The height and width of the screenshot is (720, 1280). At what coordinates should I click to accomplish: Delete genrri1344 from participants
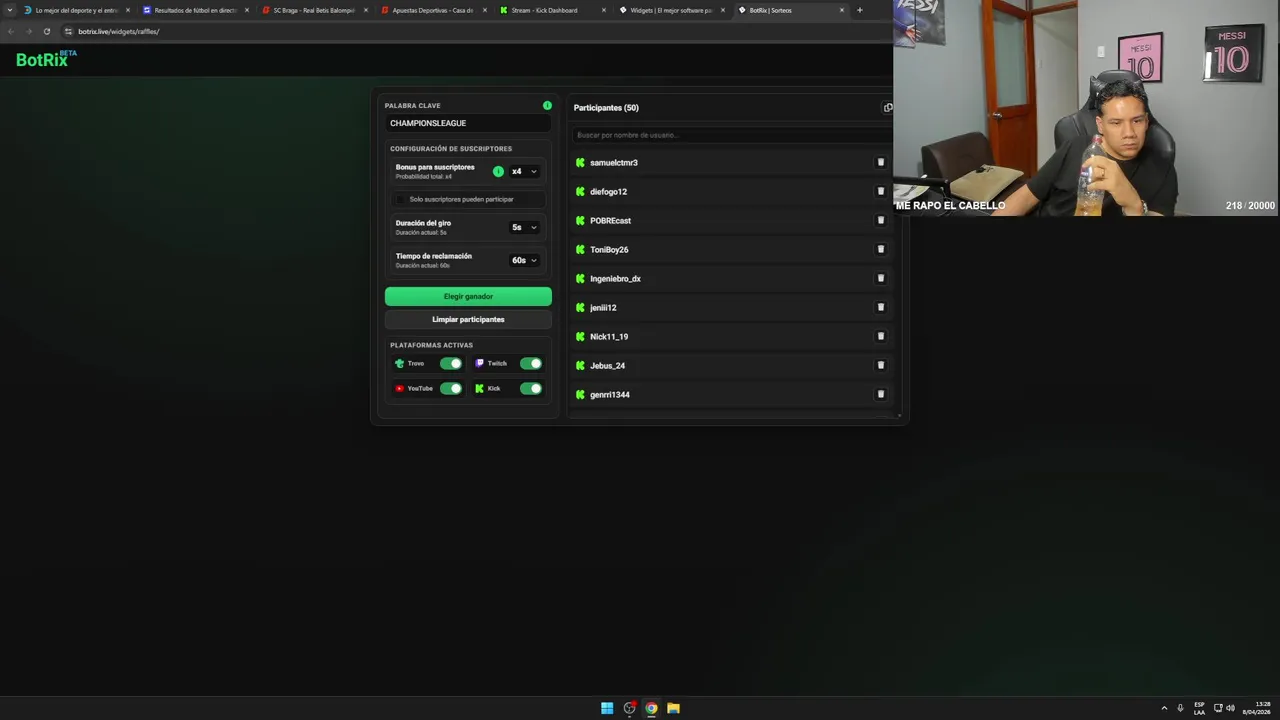881,394
